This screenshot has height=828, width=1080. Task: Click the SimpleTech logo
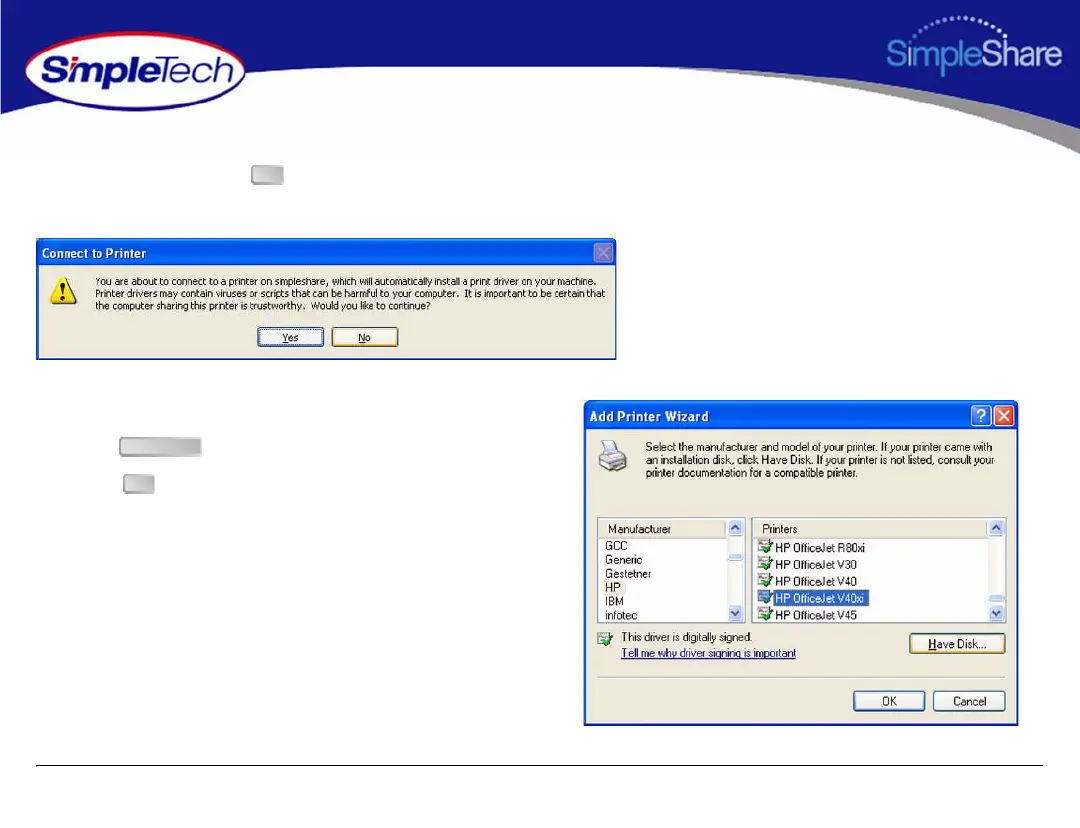(135, 72)
